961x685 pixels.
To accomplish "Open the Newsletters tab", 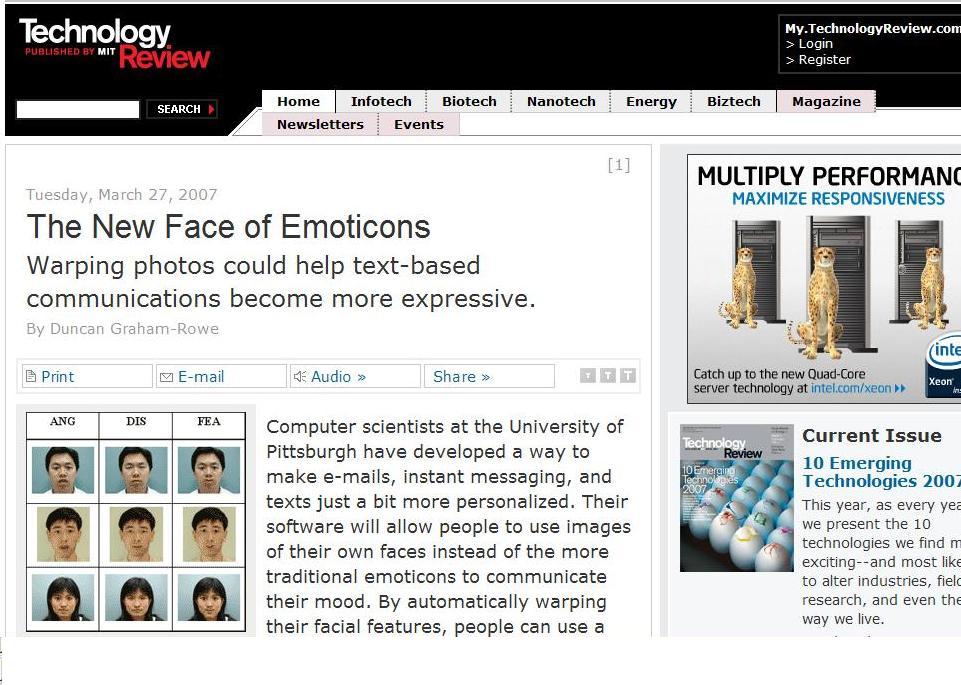I will click(320, 124).
